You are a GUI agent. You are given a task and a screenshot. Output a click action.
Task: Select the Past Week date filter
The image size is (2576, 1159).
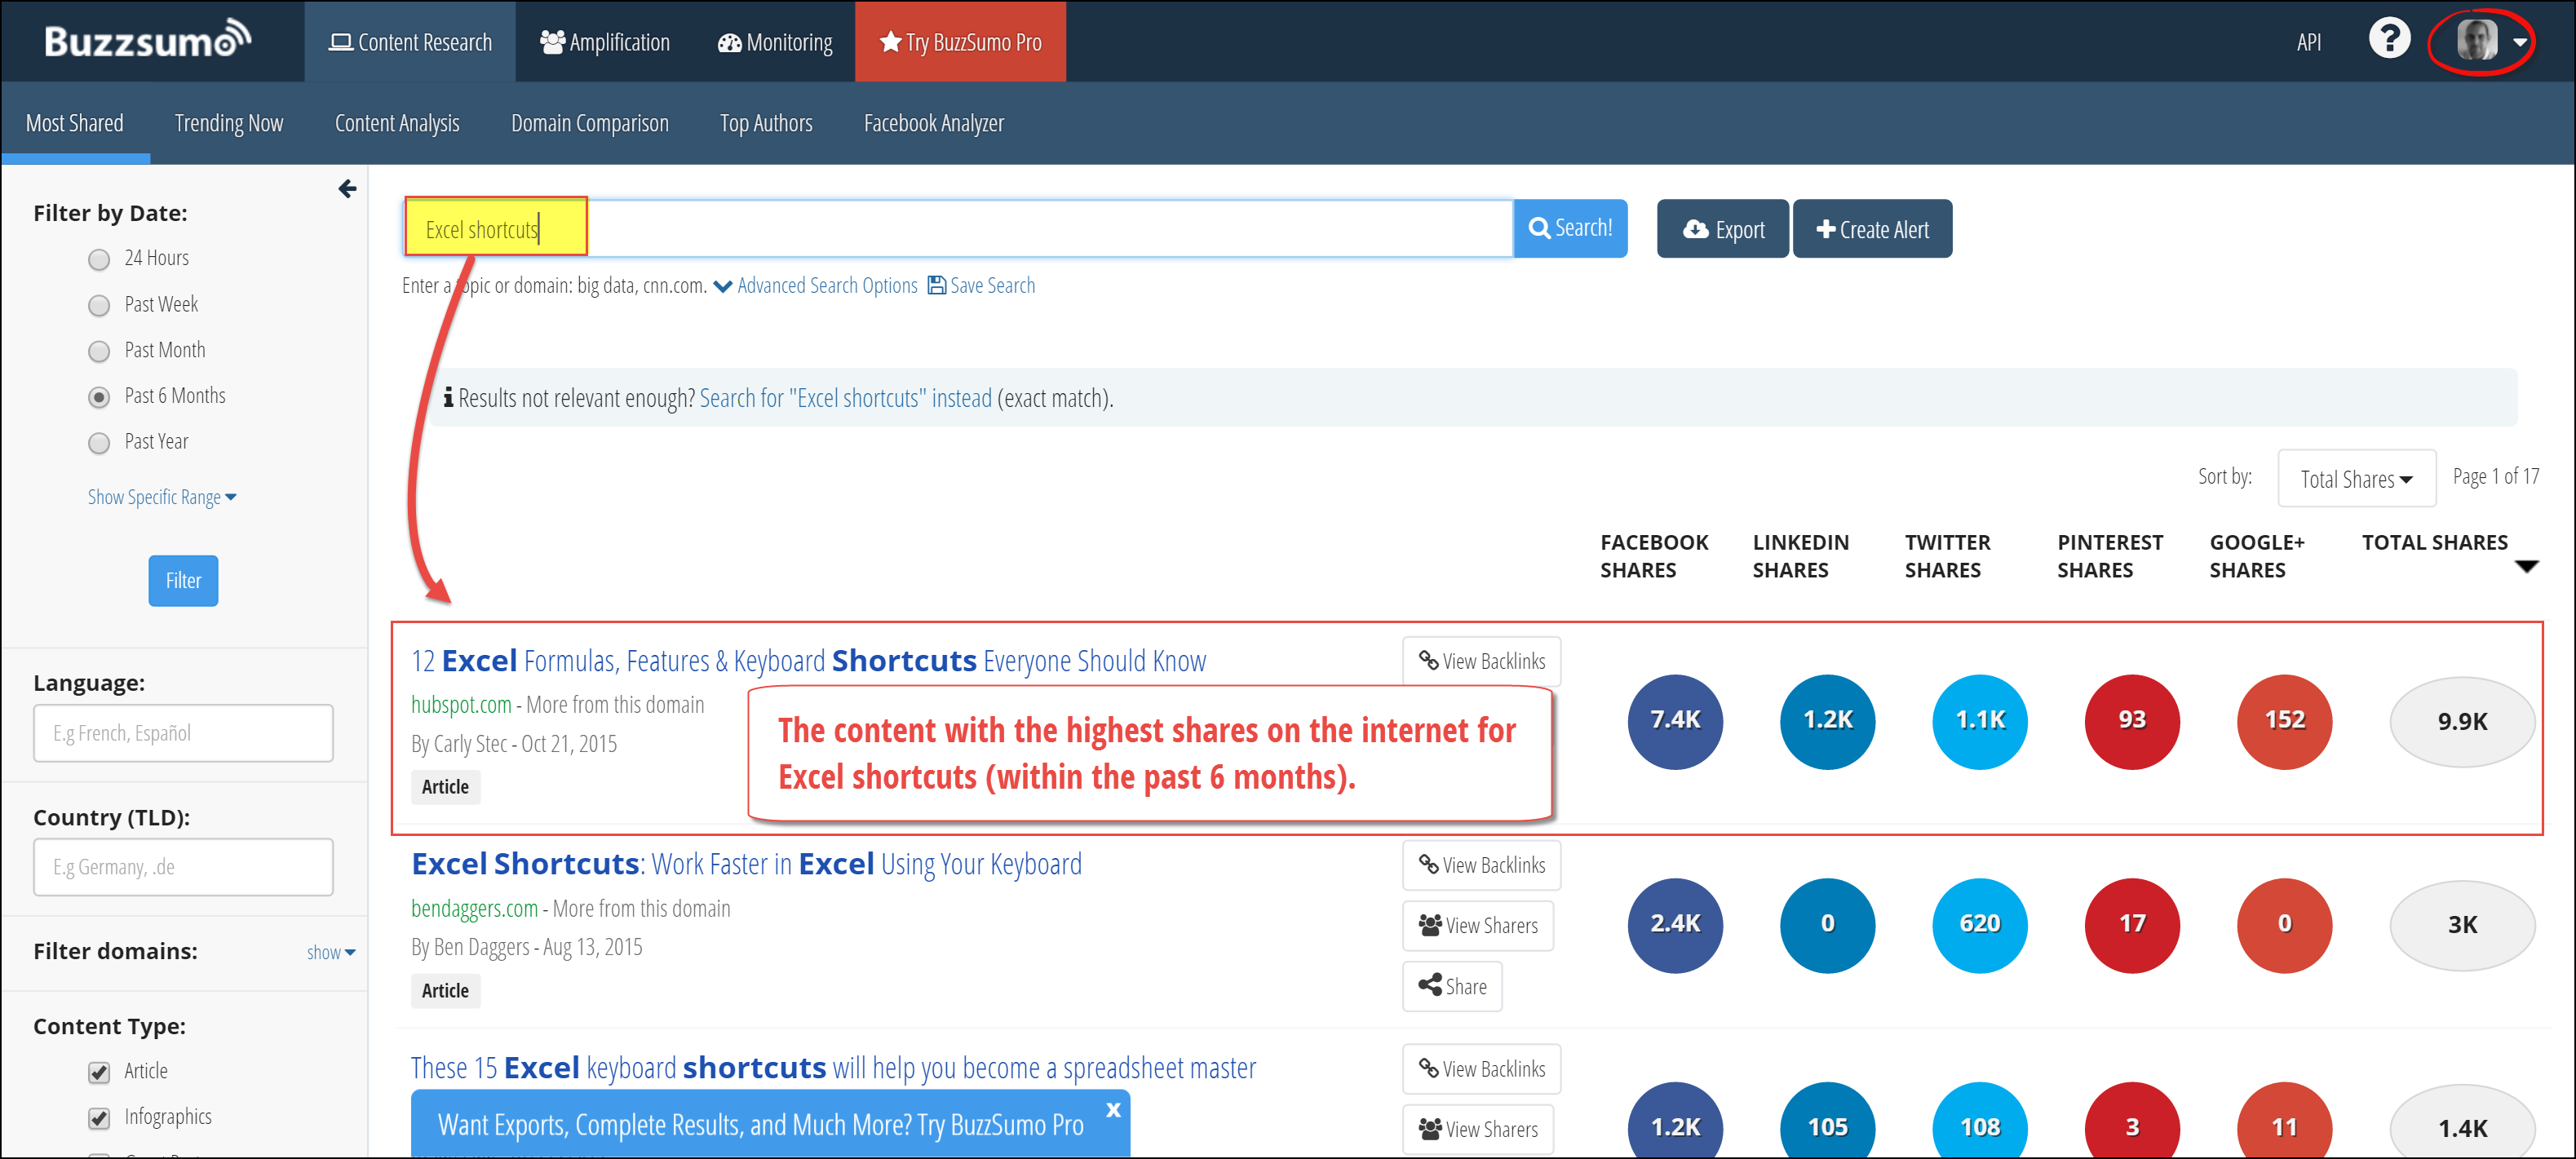coord(98,306)
